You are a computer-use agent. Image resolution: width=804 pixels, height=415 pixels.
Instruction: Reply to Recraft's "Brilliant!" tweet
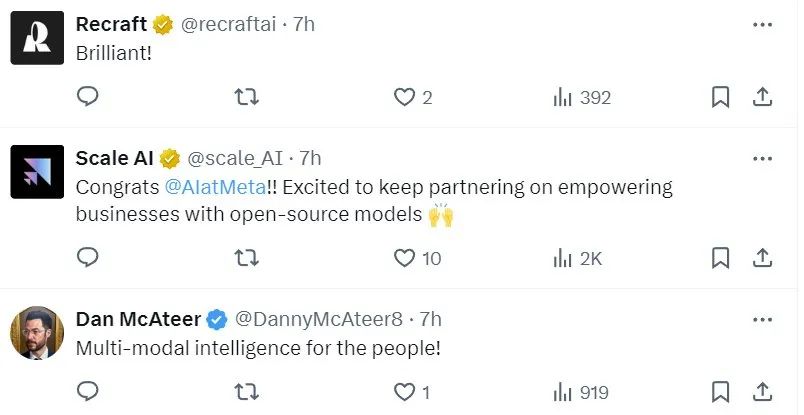88,97
